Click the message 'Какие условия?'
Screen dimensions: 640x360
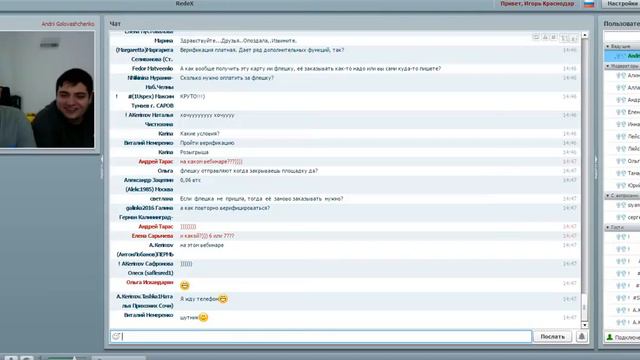200,133
